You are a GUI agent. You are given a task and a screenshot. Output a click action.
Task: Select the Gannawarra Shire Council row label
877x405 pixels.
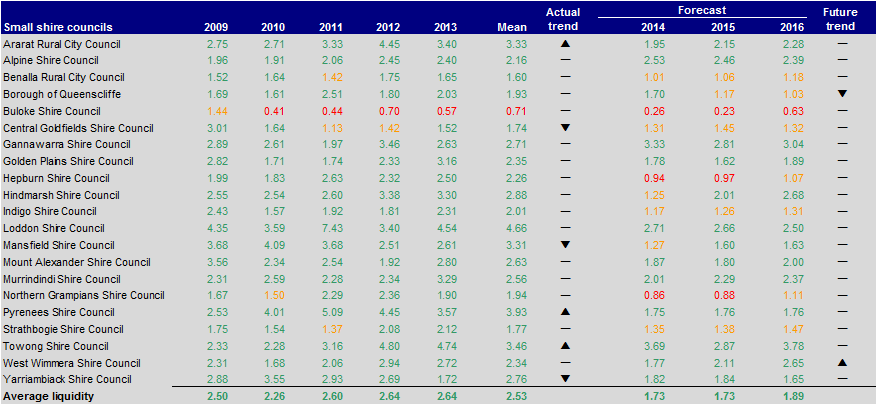(x=67, y=144)
